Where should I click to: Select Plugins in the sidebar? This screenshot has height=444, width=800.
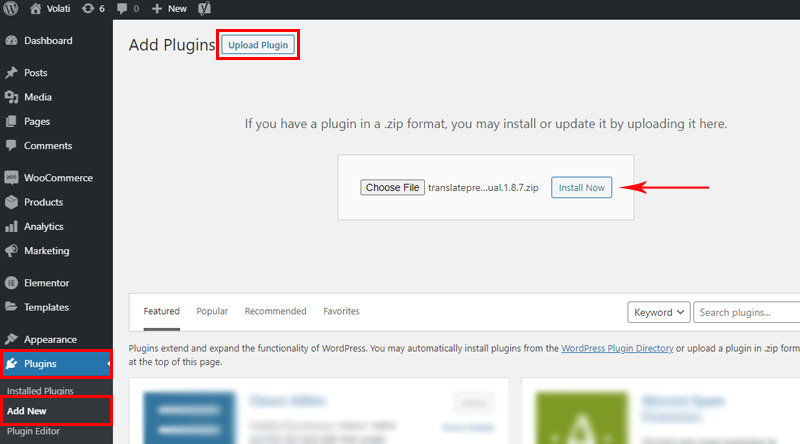[x=56, y=363]
